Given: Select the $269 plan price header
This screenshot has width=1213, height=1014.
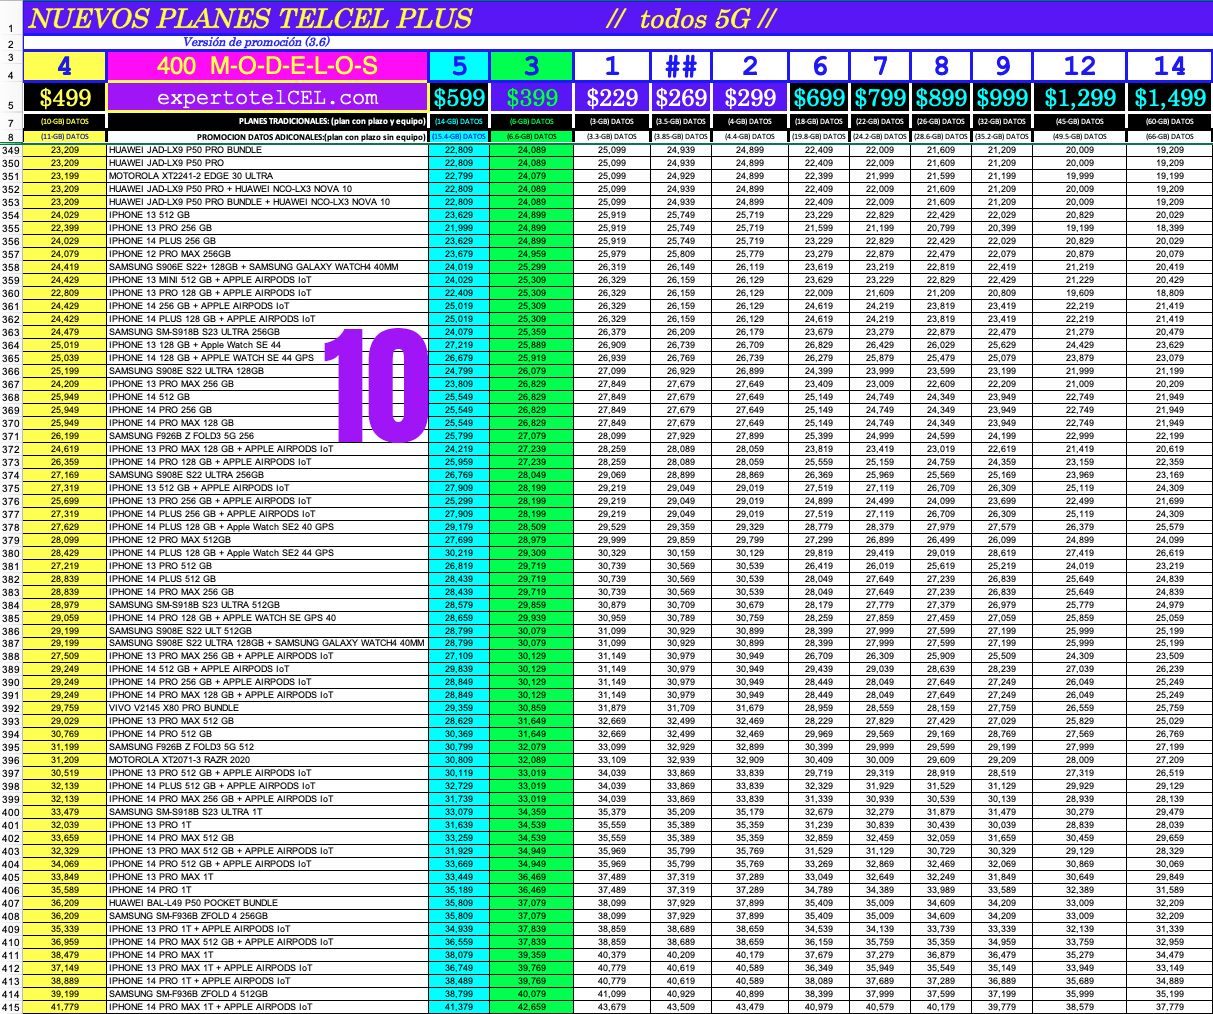Looking at the screenshot, I should (680, 97).
